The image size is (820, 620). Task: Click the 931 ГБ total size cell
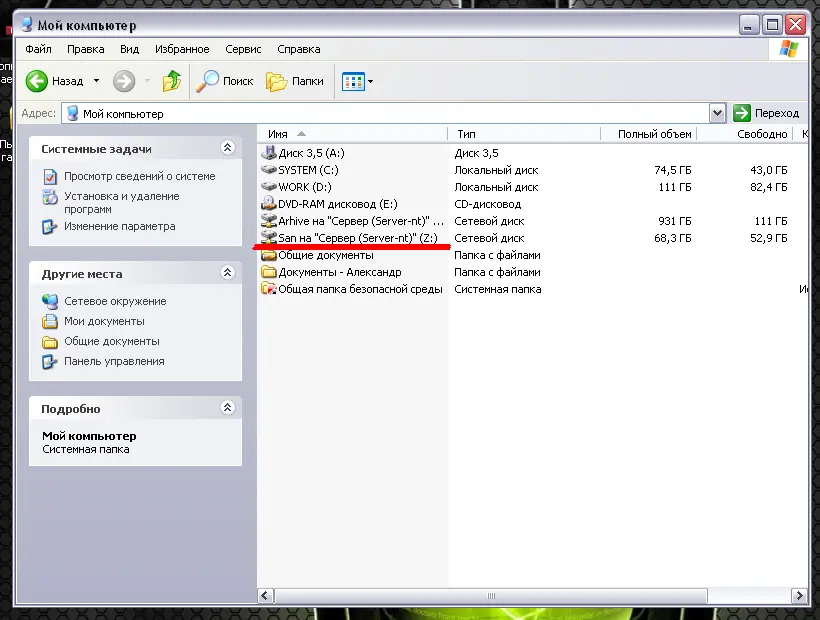point(675,221)
